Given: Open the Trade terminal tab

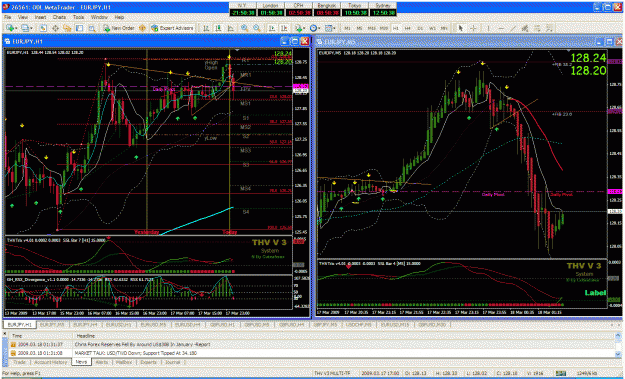Looking at the screenshot, I should coord(20,362).
